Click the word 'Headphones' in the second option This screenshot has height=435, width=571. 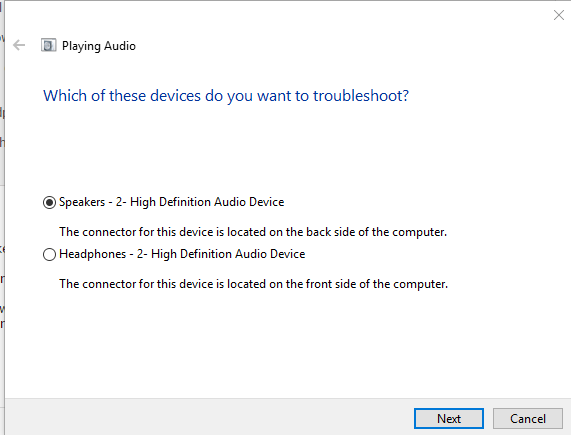(x=92, y=254)
